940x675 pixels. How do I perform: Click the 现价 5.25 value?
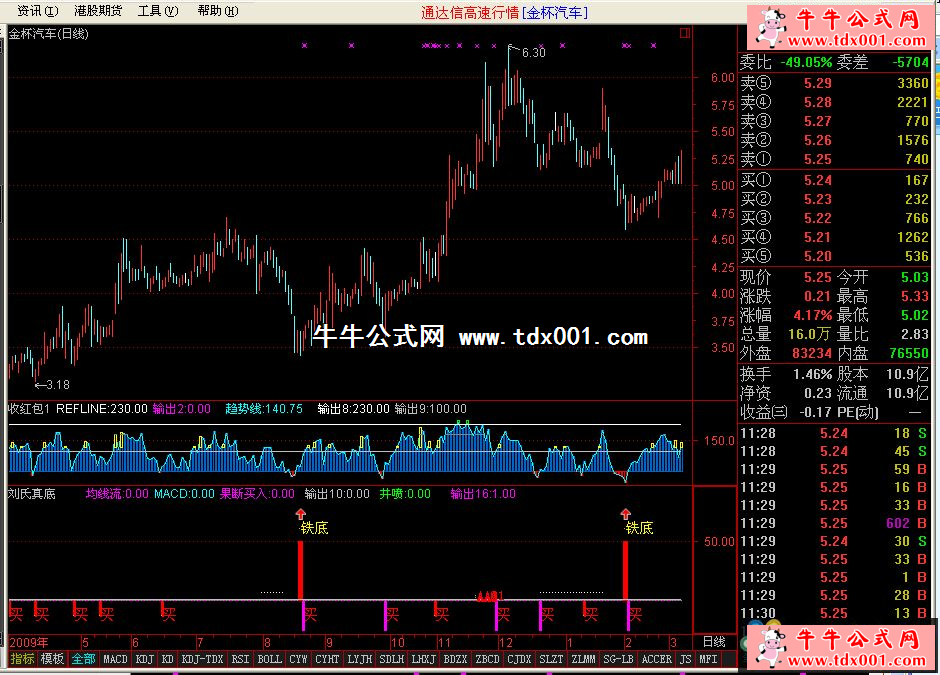tap(818, 278)
